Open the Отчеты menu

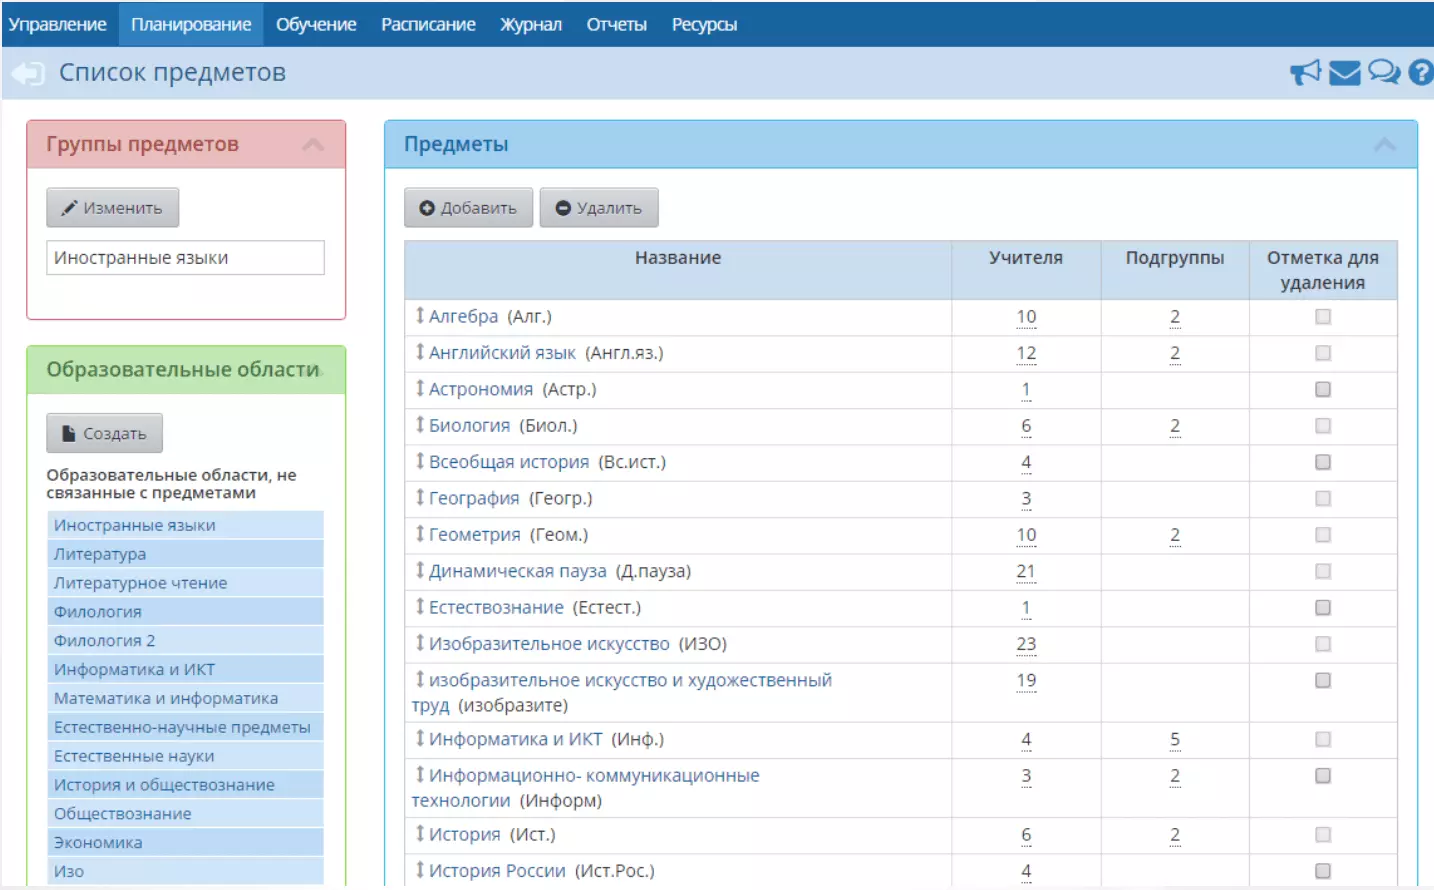616,24
